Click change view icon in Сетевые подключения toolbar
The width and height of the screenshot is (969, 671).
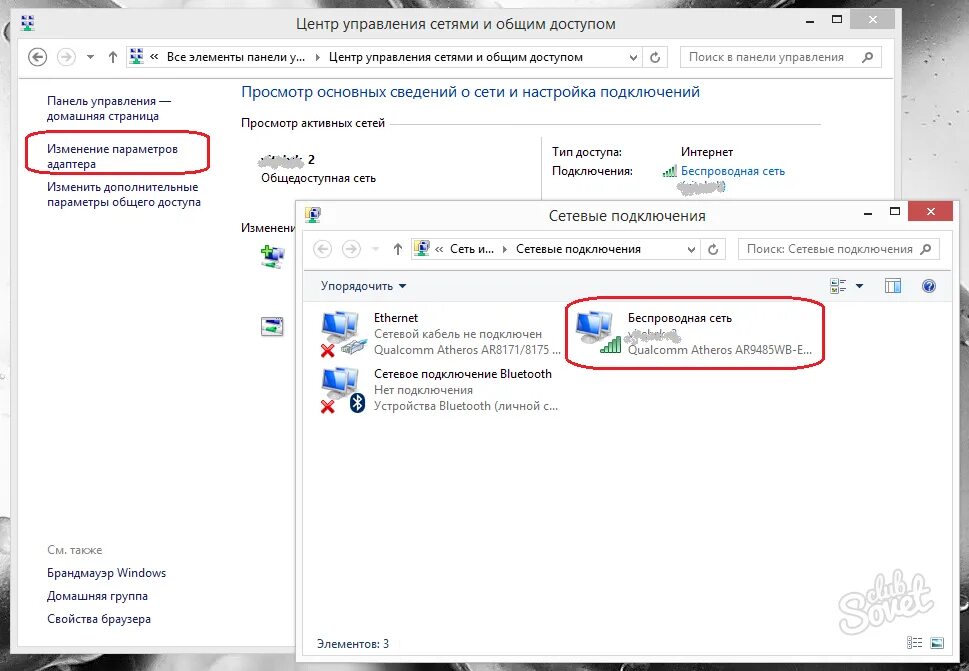coord(838,285)
